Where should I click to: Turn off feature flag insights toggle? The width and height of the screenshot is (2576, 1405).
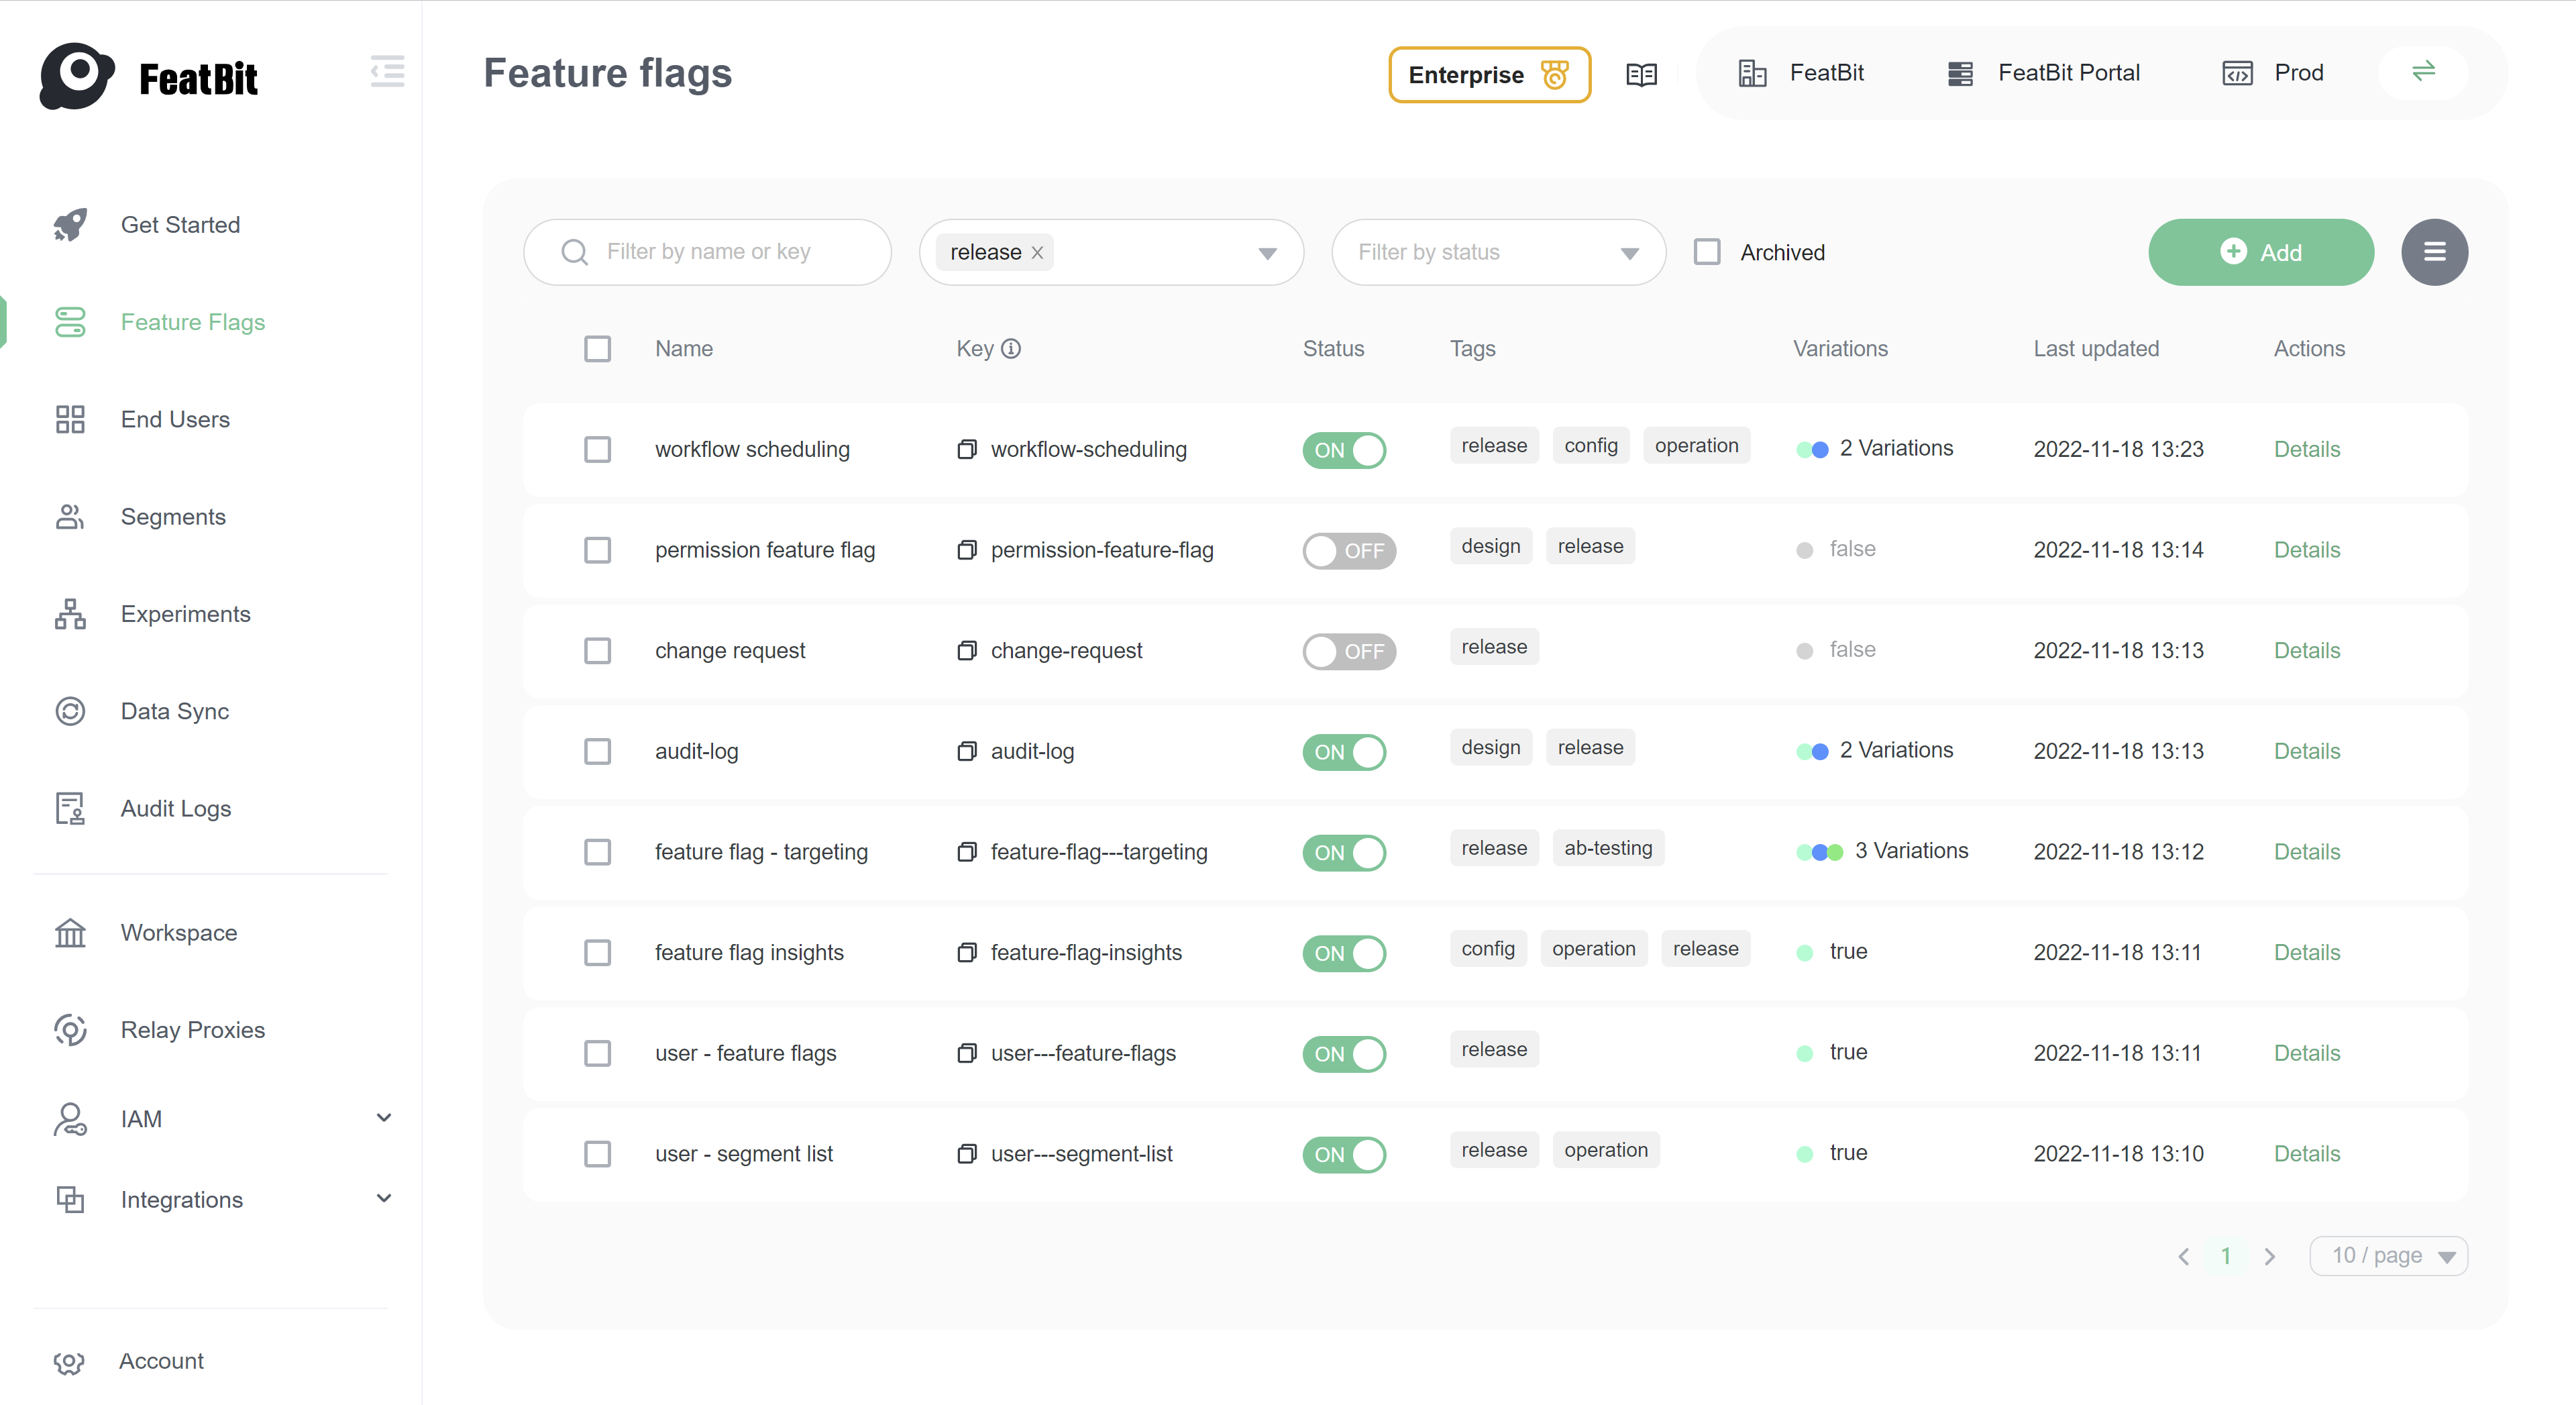(x=1344, y=953)
